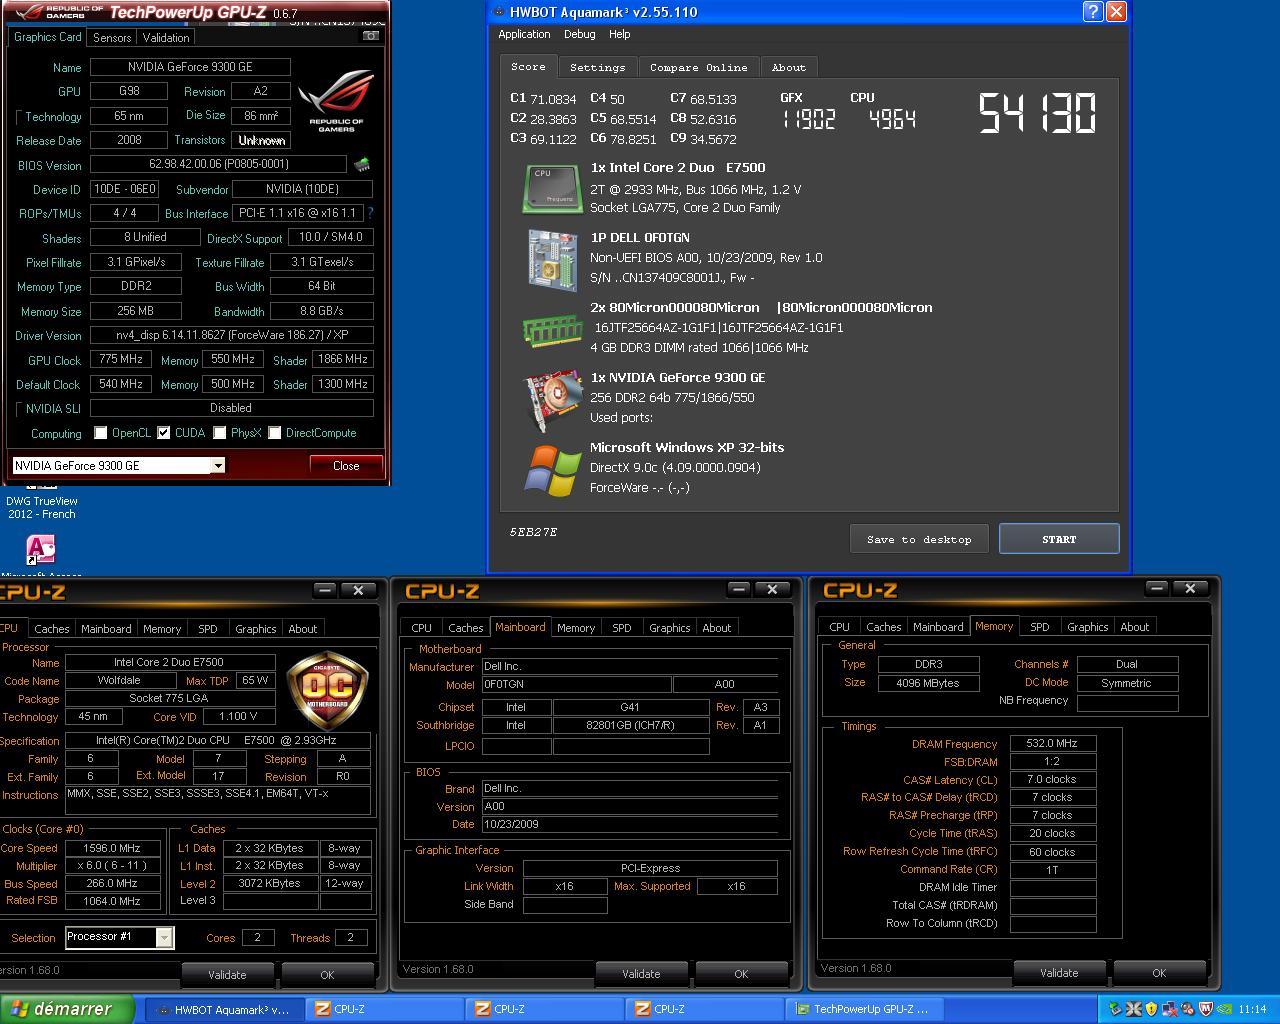Click the GPU Name field NVIDIA GeForce 9300 GE
Screen dimensions: 1280x1024
[190, 67]
